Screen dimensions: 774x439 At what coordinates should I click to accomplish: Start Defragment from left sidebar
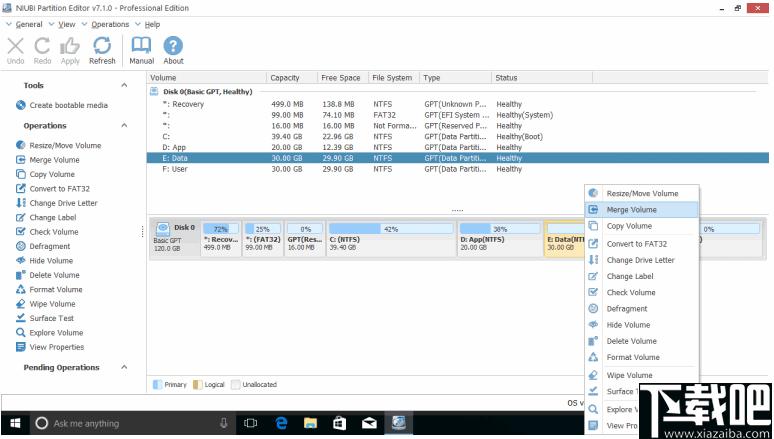[x=43, y=246]
